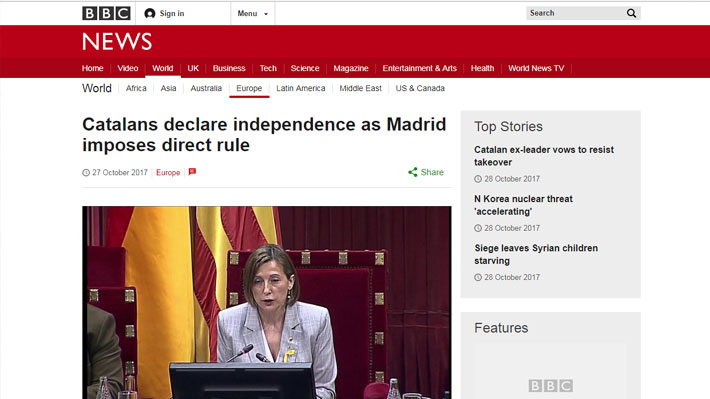Click the BBC placeholder logo in Features
The image size is (710, 399).
(551, 385)
